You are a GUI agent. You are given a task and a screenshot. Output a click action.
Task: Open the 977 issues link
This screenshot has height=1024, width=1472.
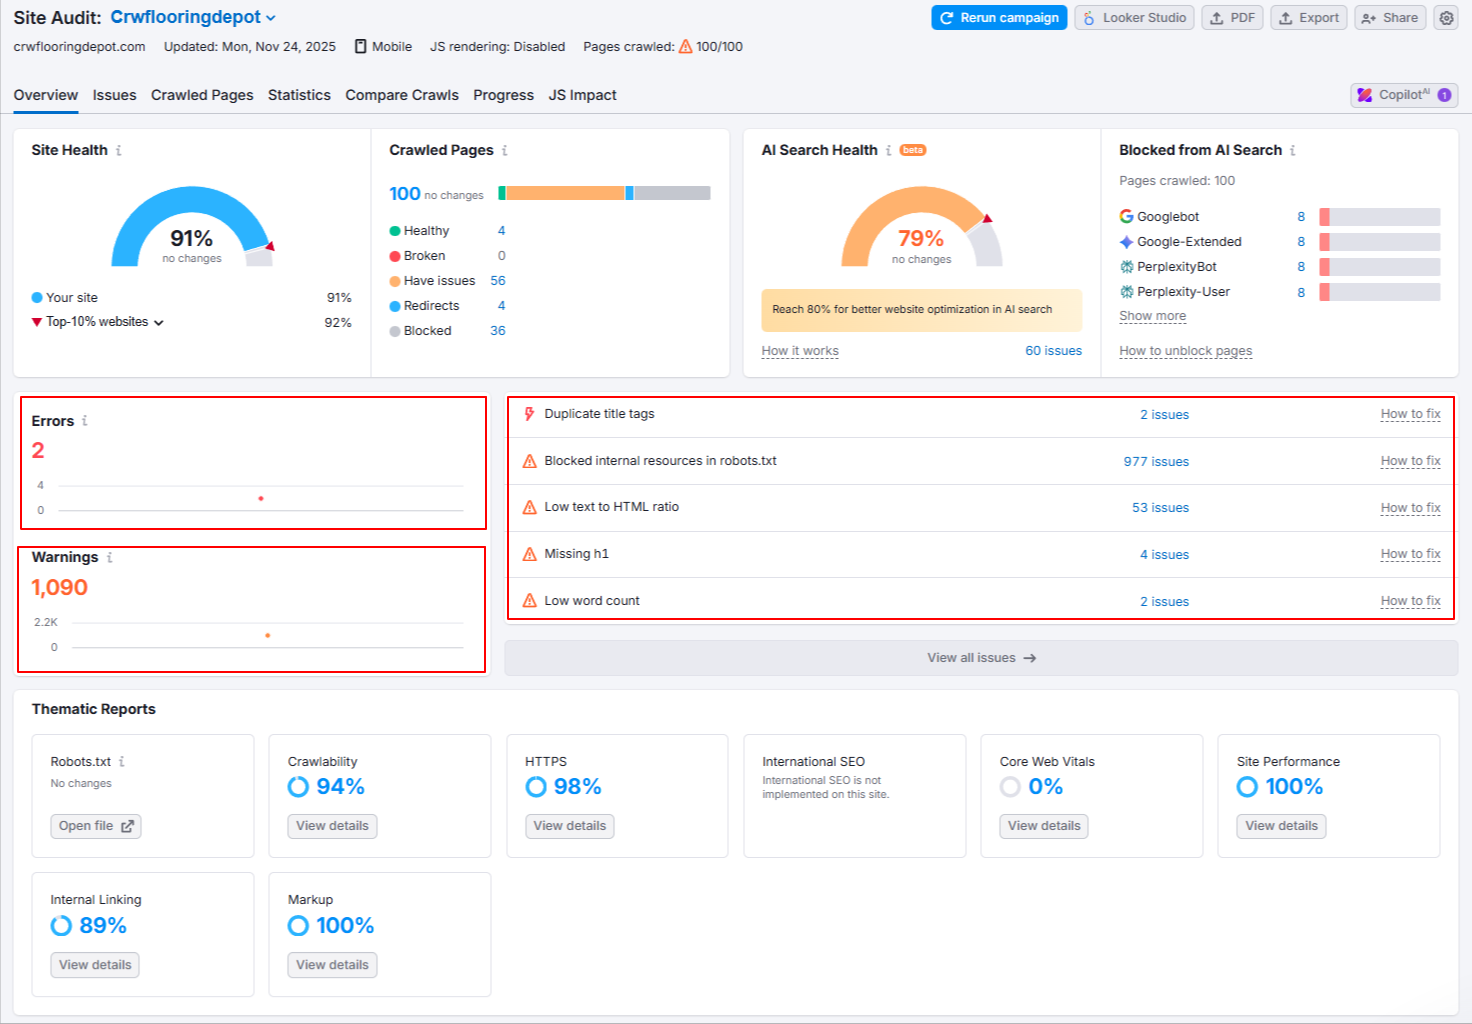[1155, 462]
